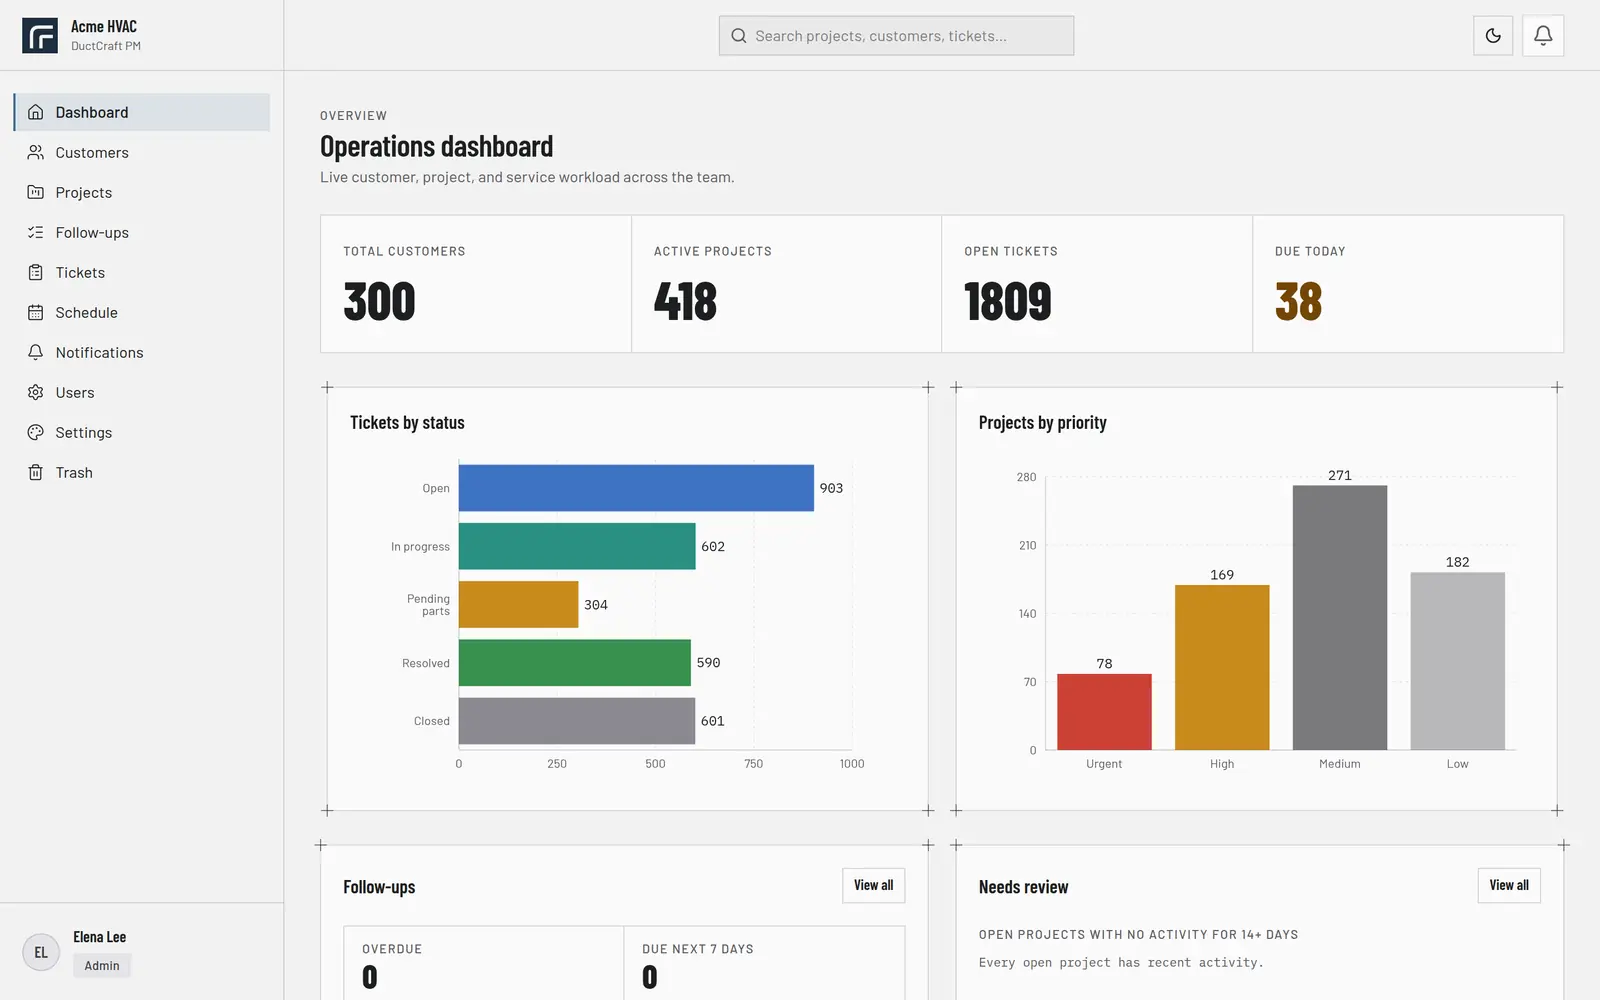Click the 271 value label
Screen dimensions: 1600x1000
pos(1340,475)
